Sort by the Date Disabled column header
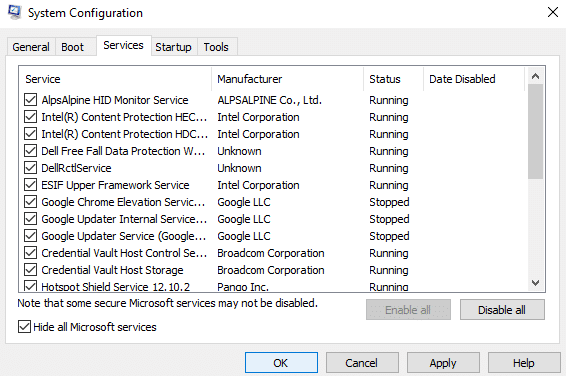Viewport: 566px width, 376px height. click(474, 79)
